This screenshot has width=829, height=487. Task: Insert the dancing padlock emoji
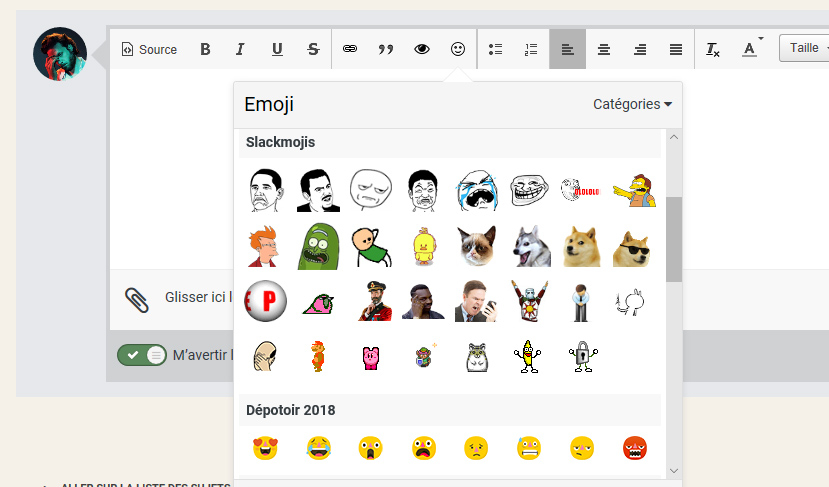click(x=583, y=356)
